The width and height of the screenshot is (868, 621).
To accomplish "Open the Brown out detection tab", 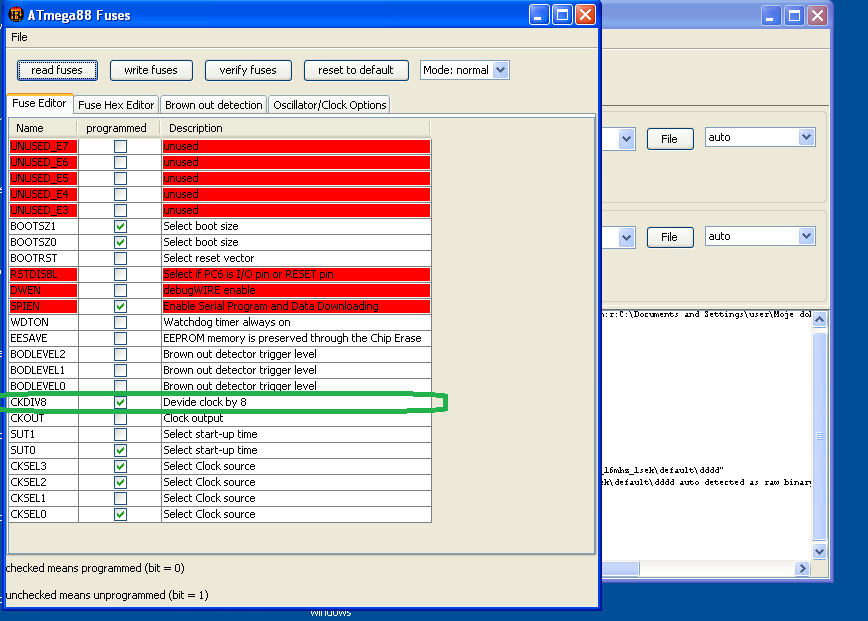I will click(214, 105).
